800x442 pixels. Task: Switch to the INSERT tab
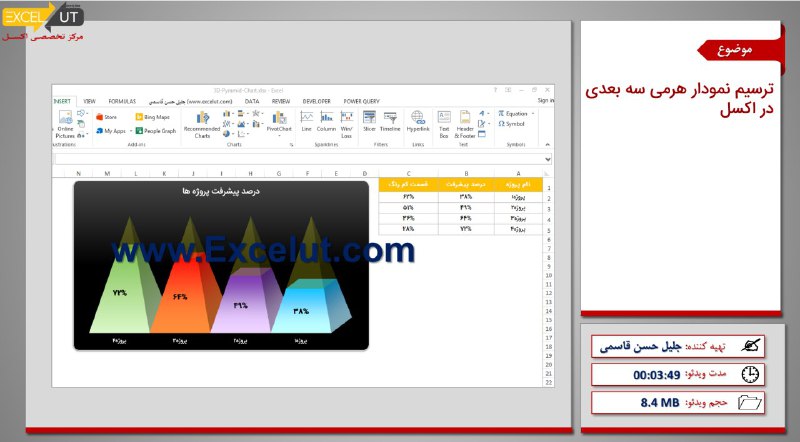tap(63, 101)
